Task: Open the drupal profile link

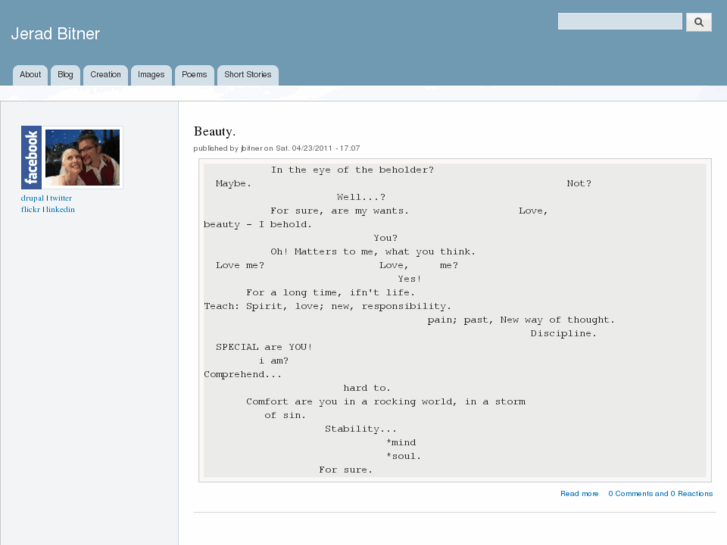Action: (32, 198)
